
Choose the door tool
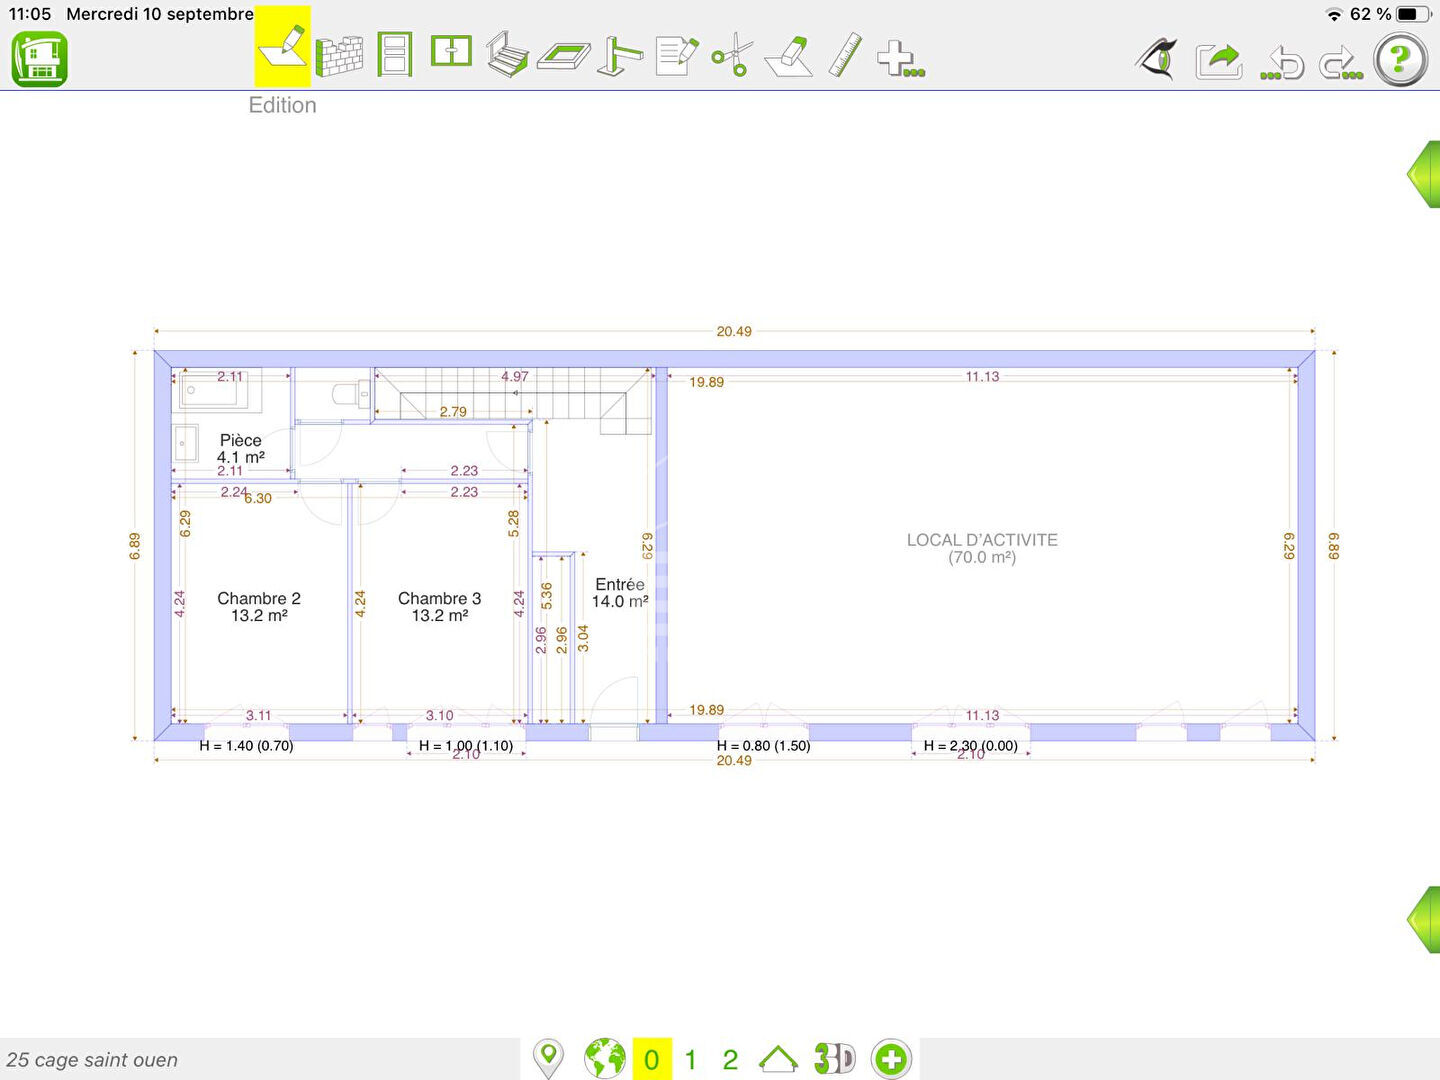[395, 54]
